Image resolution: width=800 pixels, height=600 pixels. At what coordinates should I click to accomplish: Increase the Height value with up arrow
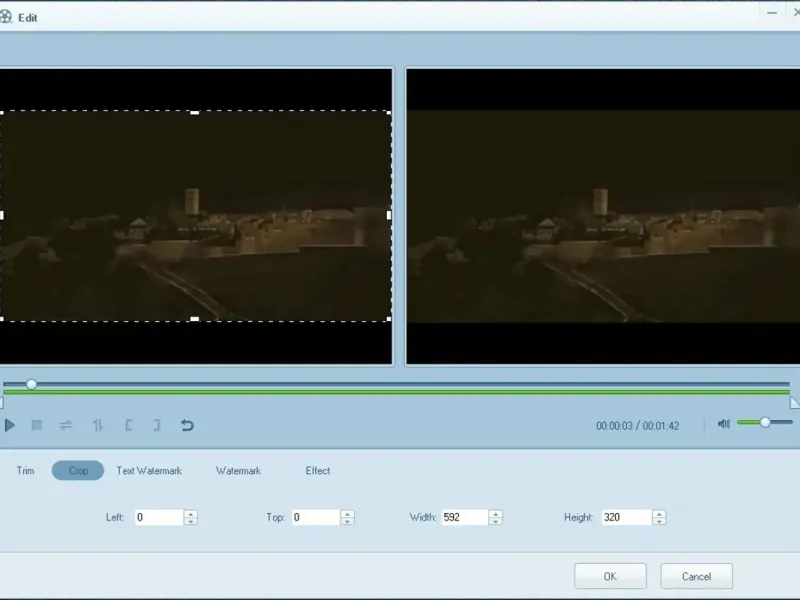[659, 514]
